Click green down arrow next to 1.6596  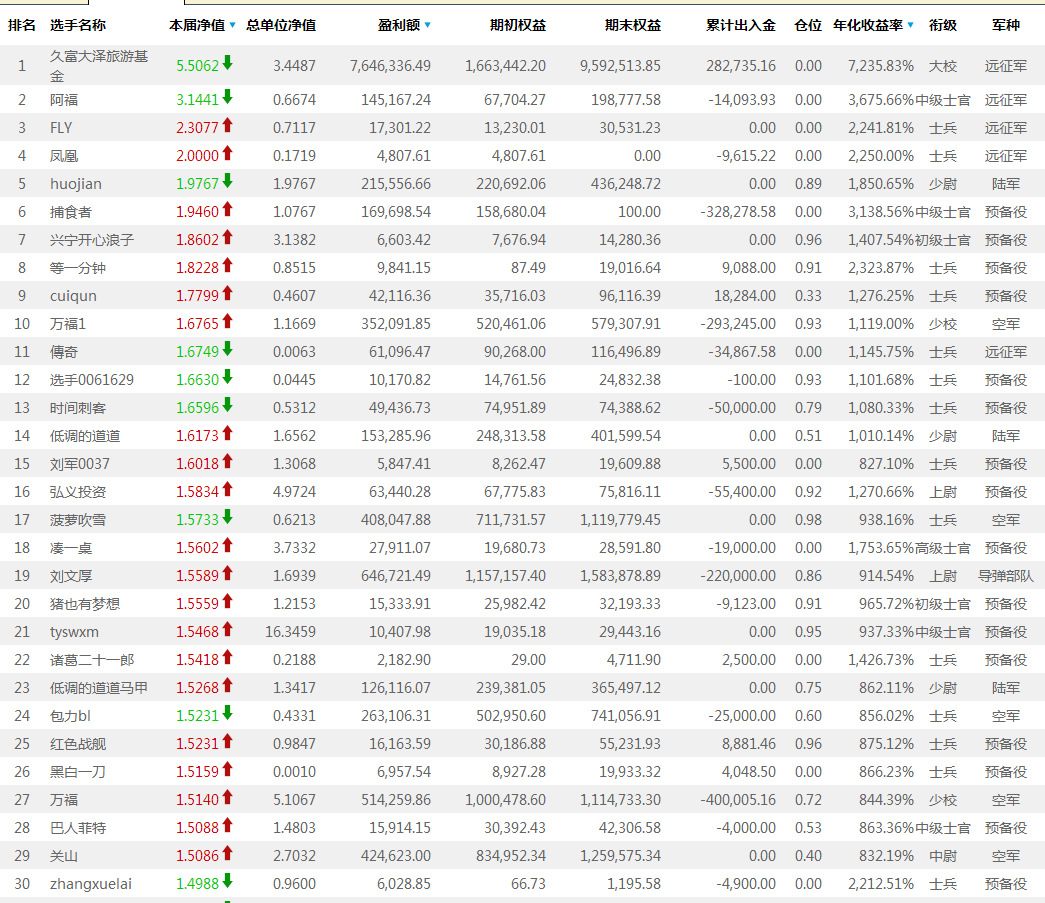227,405
